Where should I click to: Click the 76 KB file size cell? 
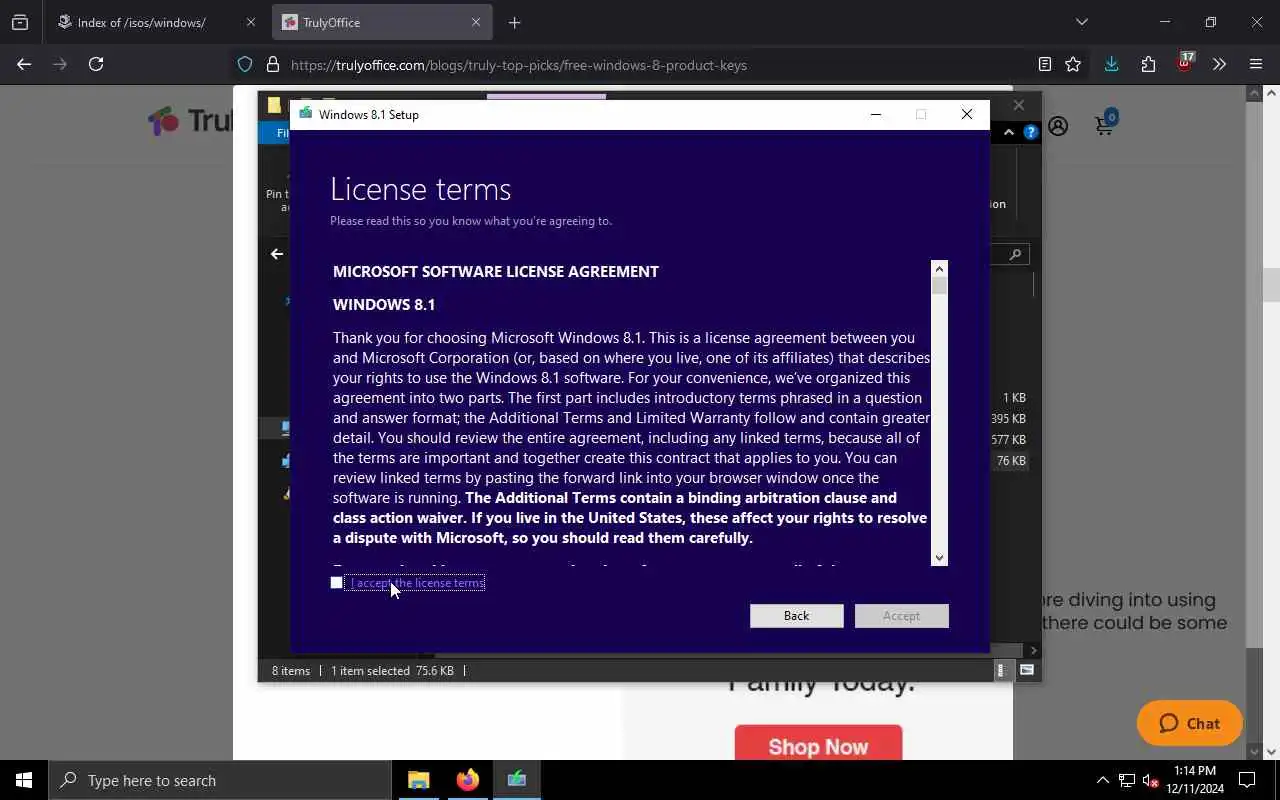tap(1011, 461)
